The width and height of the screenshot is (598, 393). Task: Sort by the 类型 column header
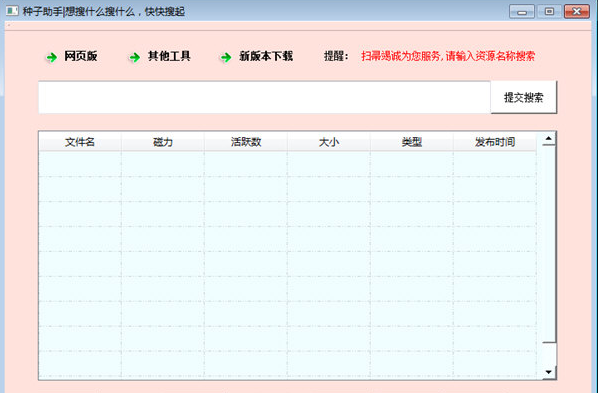click(412, 142)
